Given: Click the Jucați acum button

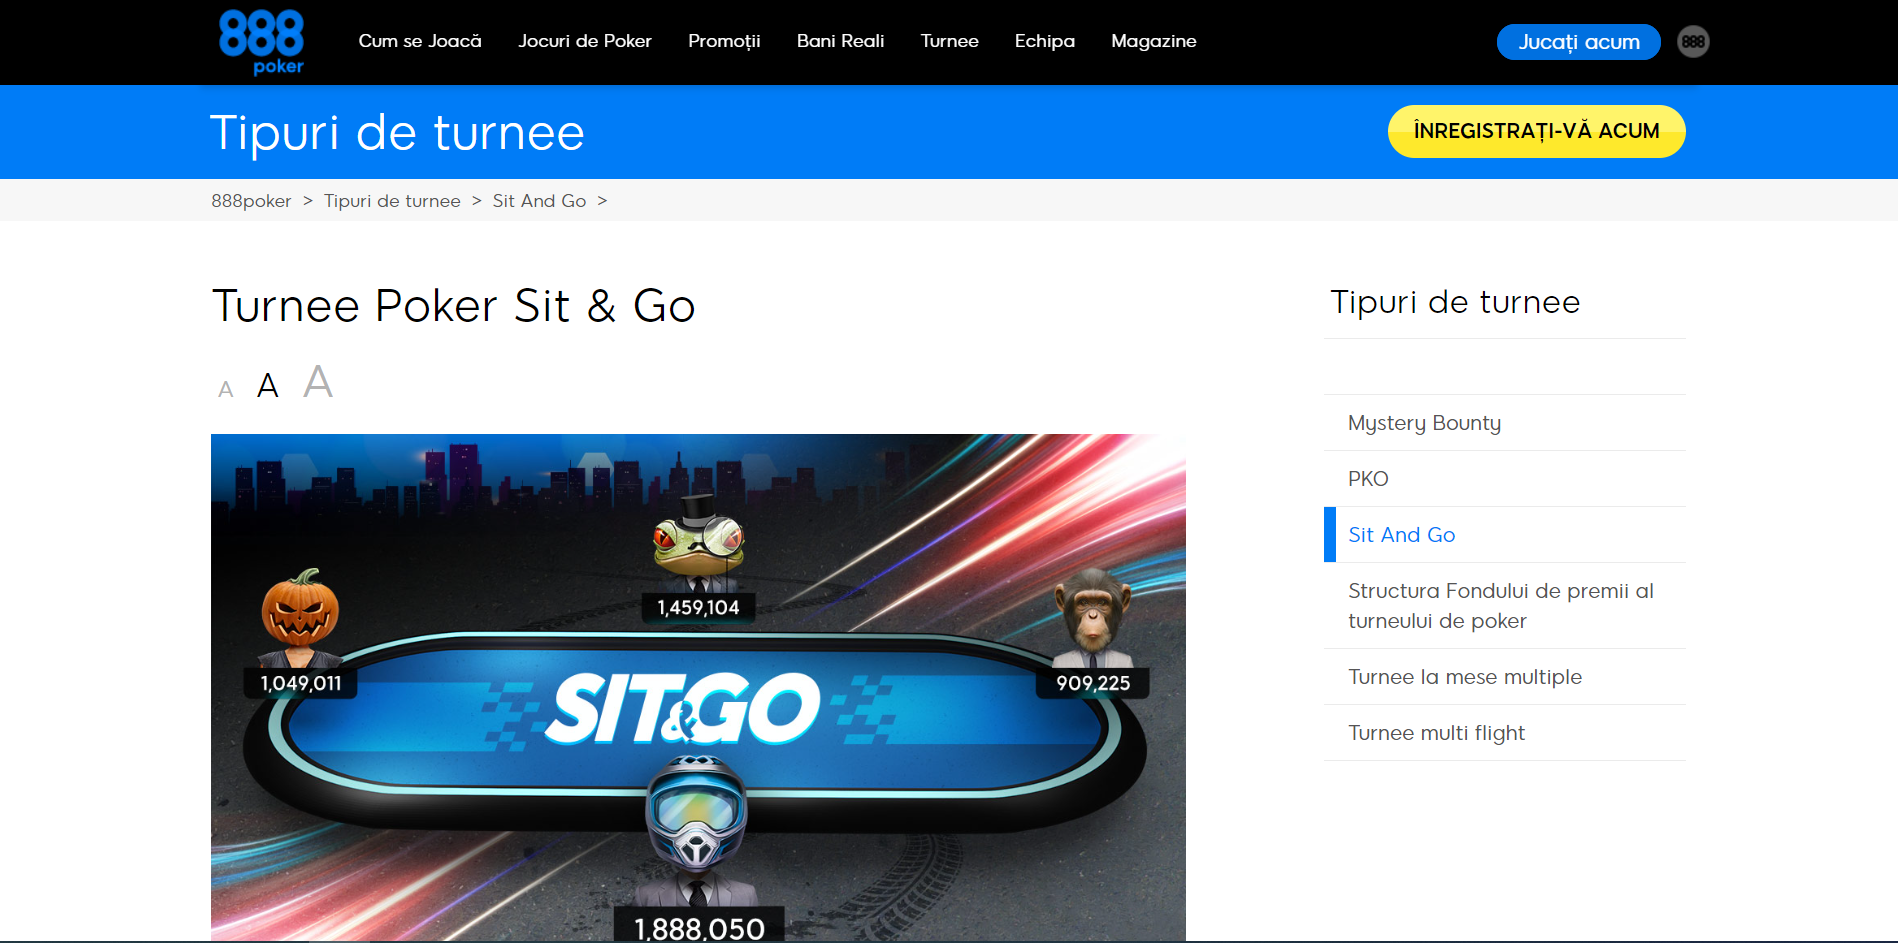Looking at the screenshot, I should pos(1579,42).
